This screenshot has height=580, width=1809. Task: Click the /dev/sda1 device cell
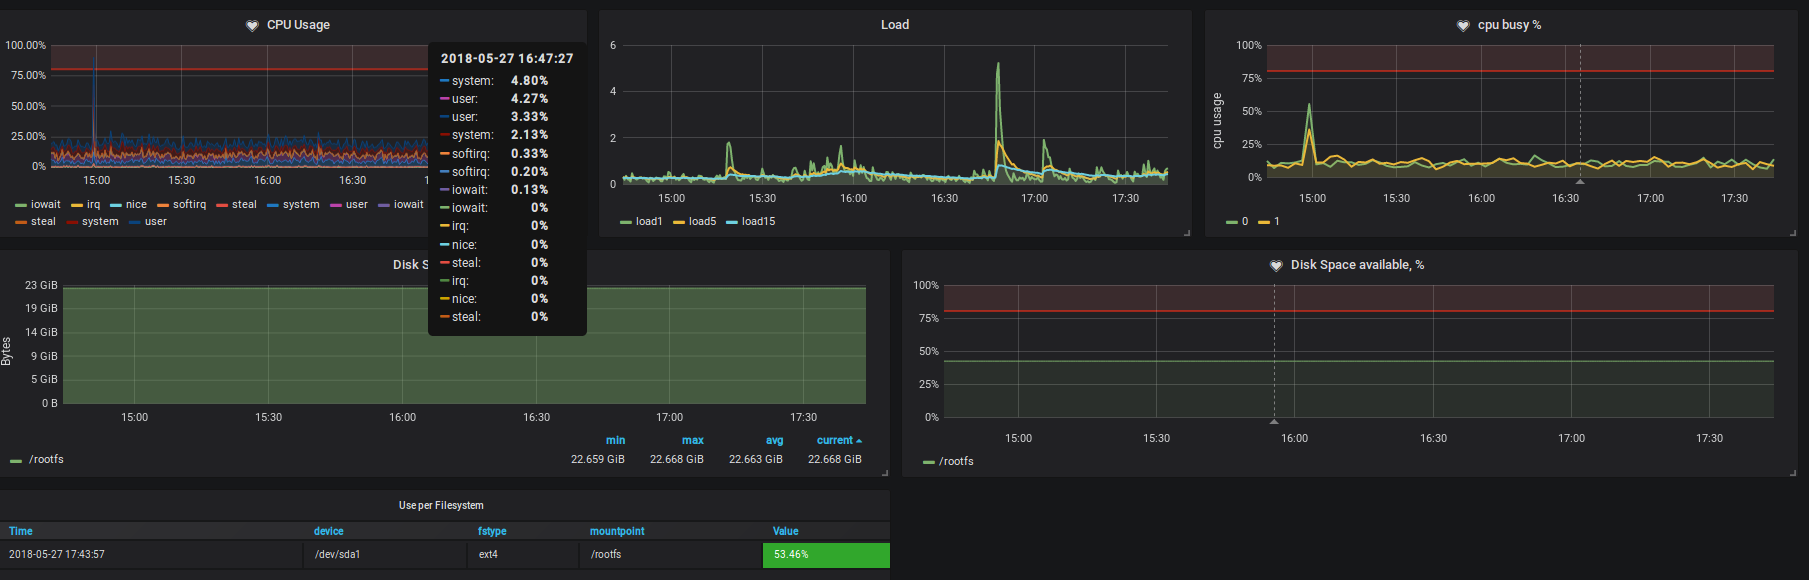(x=385, y=555)
